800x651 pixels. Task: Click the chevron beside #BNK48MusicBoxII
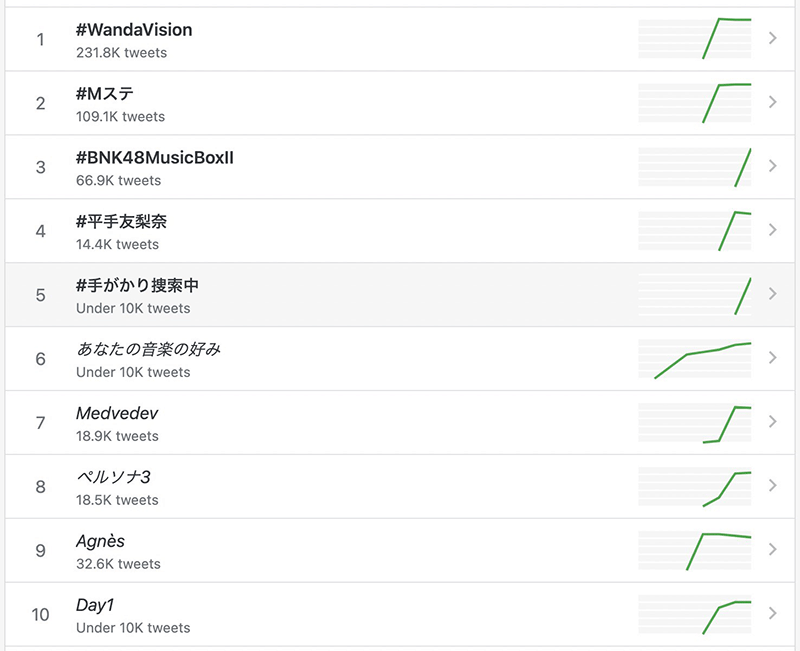(x=772, y=166)
